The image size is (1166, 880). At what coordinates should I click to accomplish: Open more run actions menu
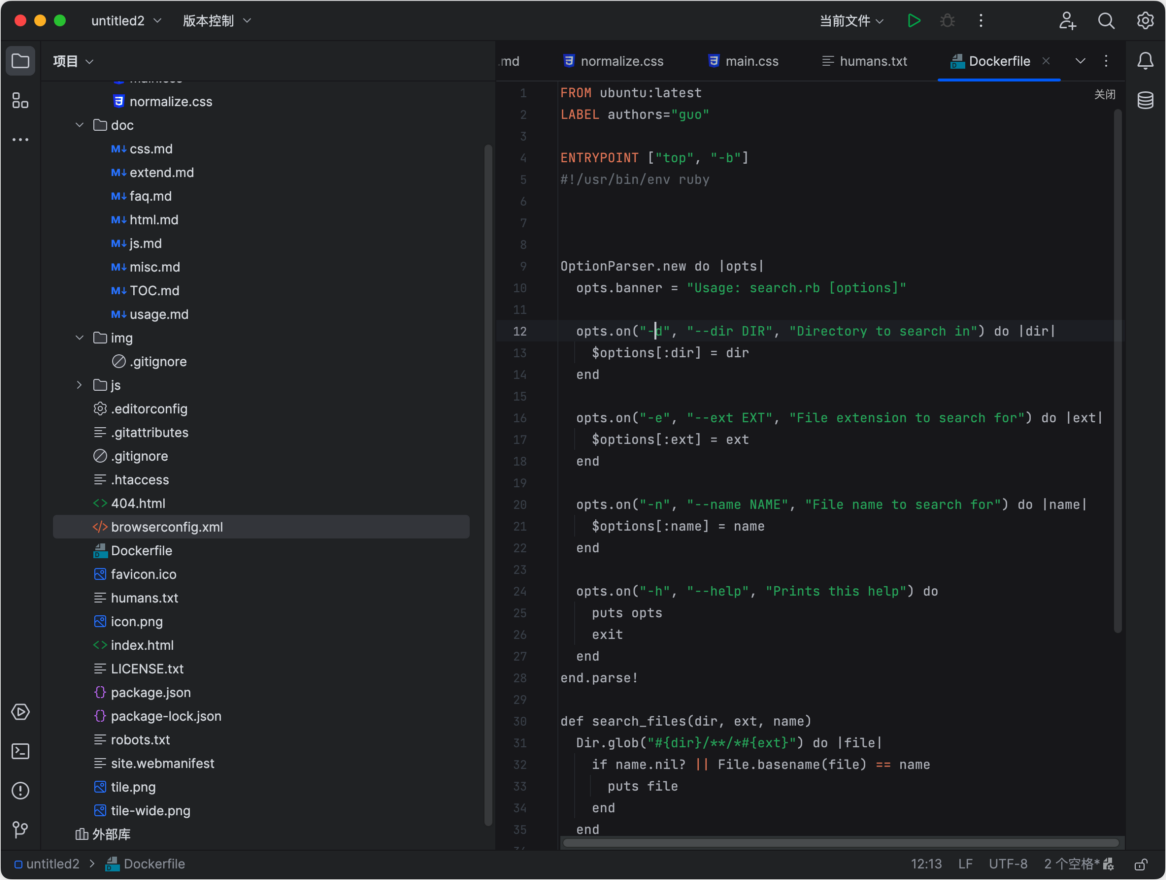coord(981,21)
